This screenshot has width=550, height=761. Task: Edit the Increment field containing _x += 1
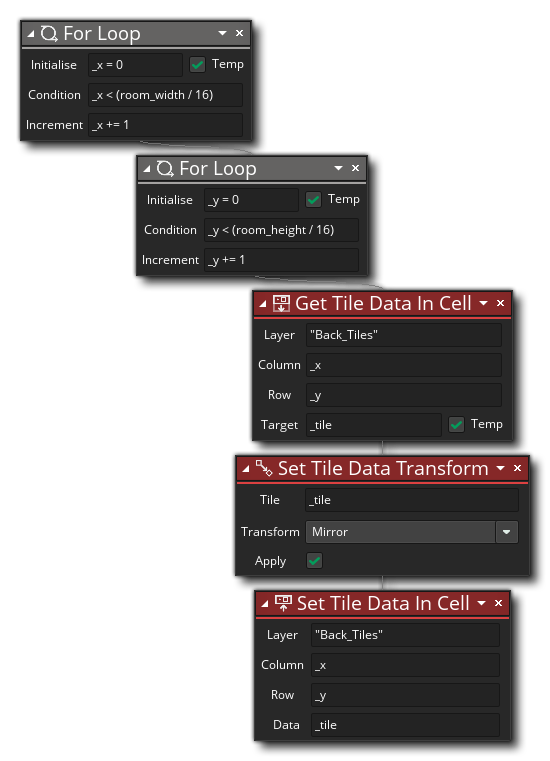[x=166, y=125]
